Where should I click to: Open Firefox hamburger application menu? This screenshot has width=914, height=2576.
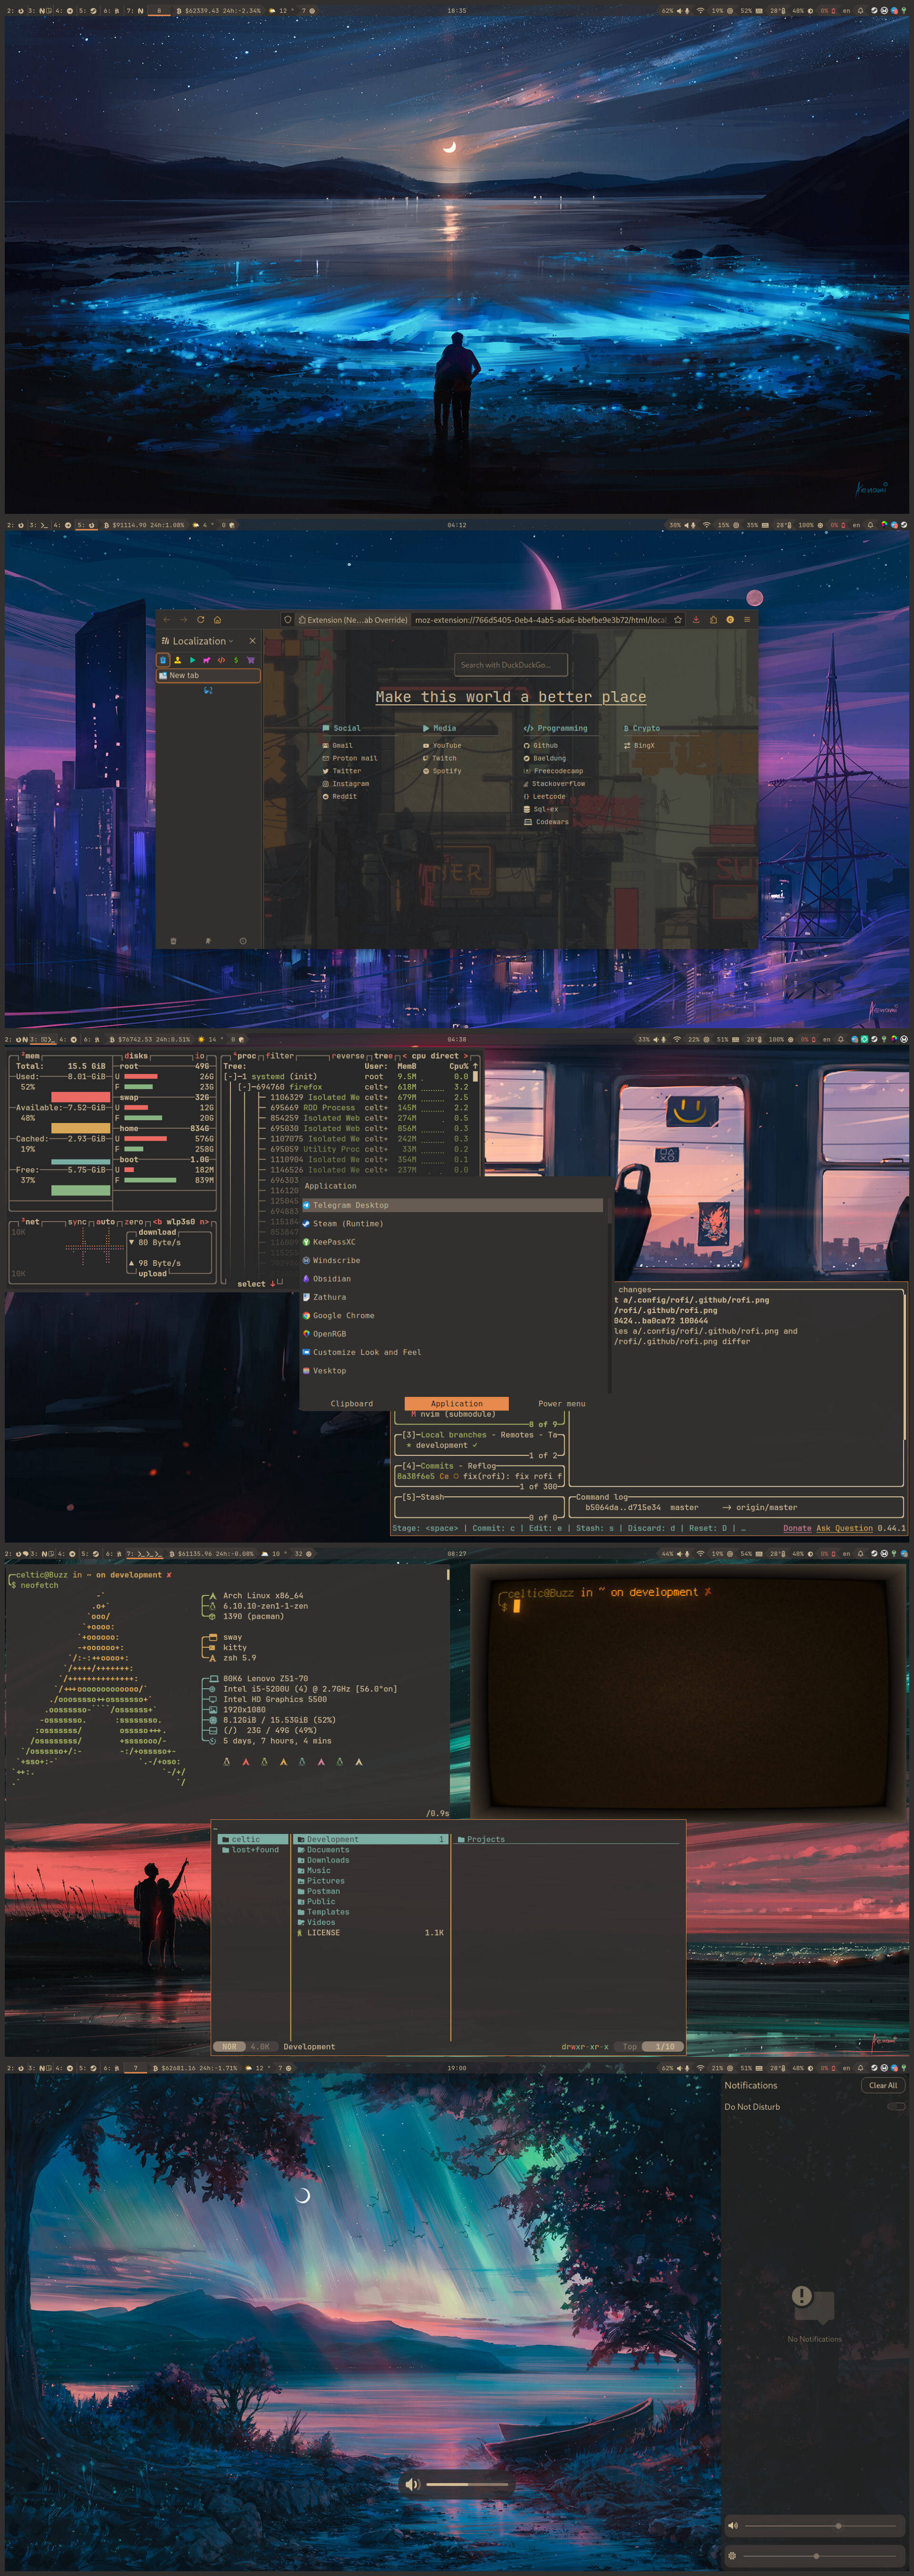[x=746, y=619]
